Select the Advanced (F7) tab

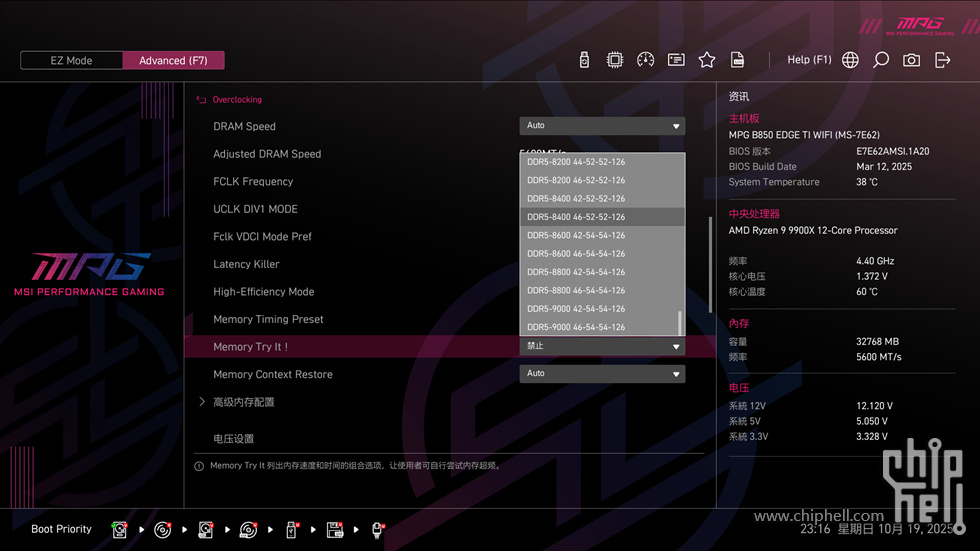coord(173,61)
